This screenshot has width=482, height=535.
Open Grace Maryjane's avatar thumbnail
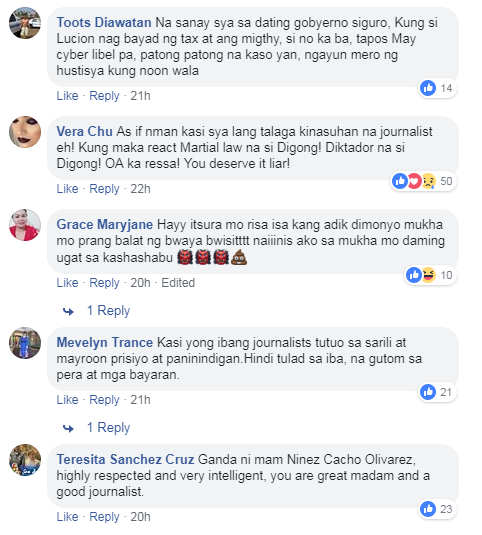[x=25, y=225]
